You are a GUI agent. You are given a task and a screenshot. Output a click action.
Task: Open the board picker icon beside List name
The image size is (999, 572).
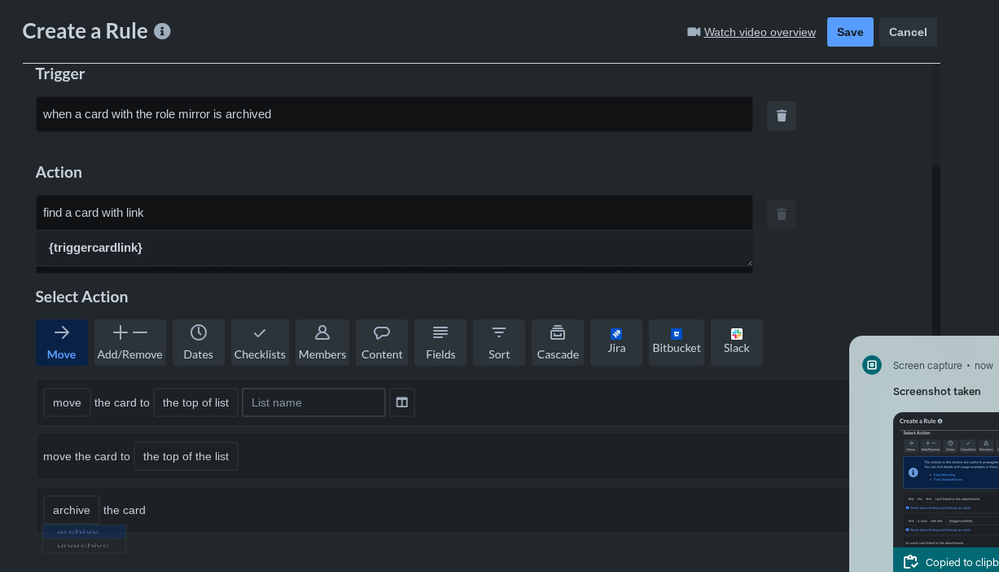coord(402,403)
